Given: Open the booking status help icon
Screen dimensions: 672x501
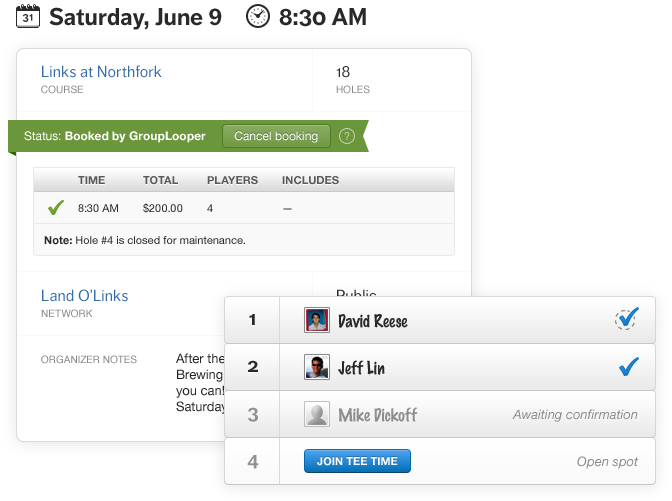Looking at the screenshot, I should point(347,136).
